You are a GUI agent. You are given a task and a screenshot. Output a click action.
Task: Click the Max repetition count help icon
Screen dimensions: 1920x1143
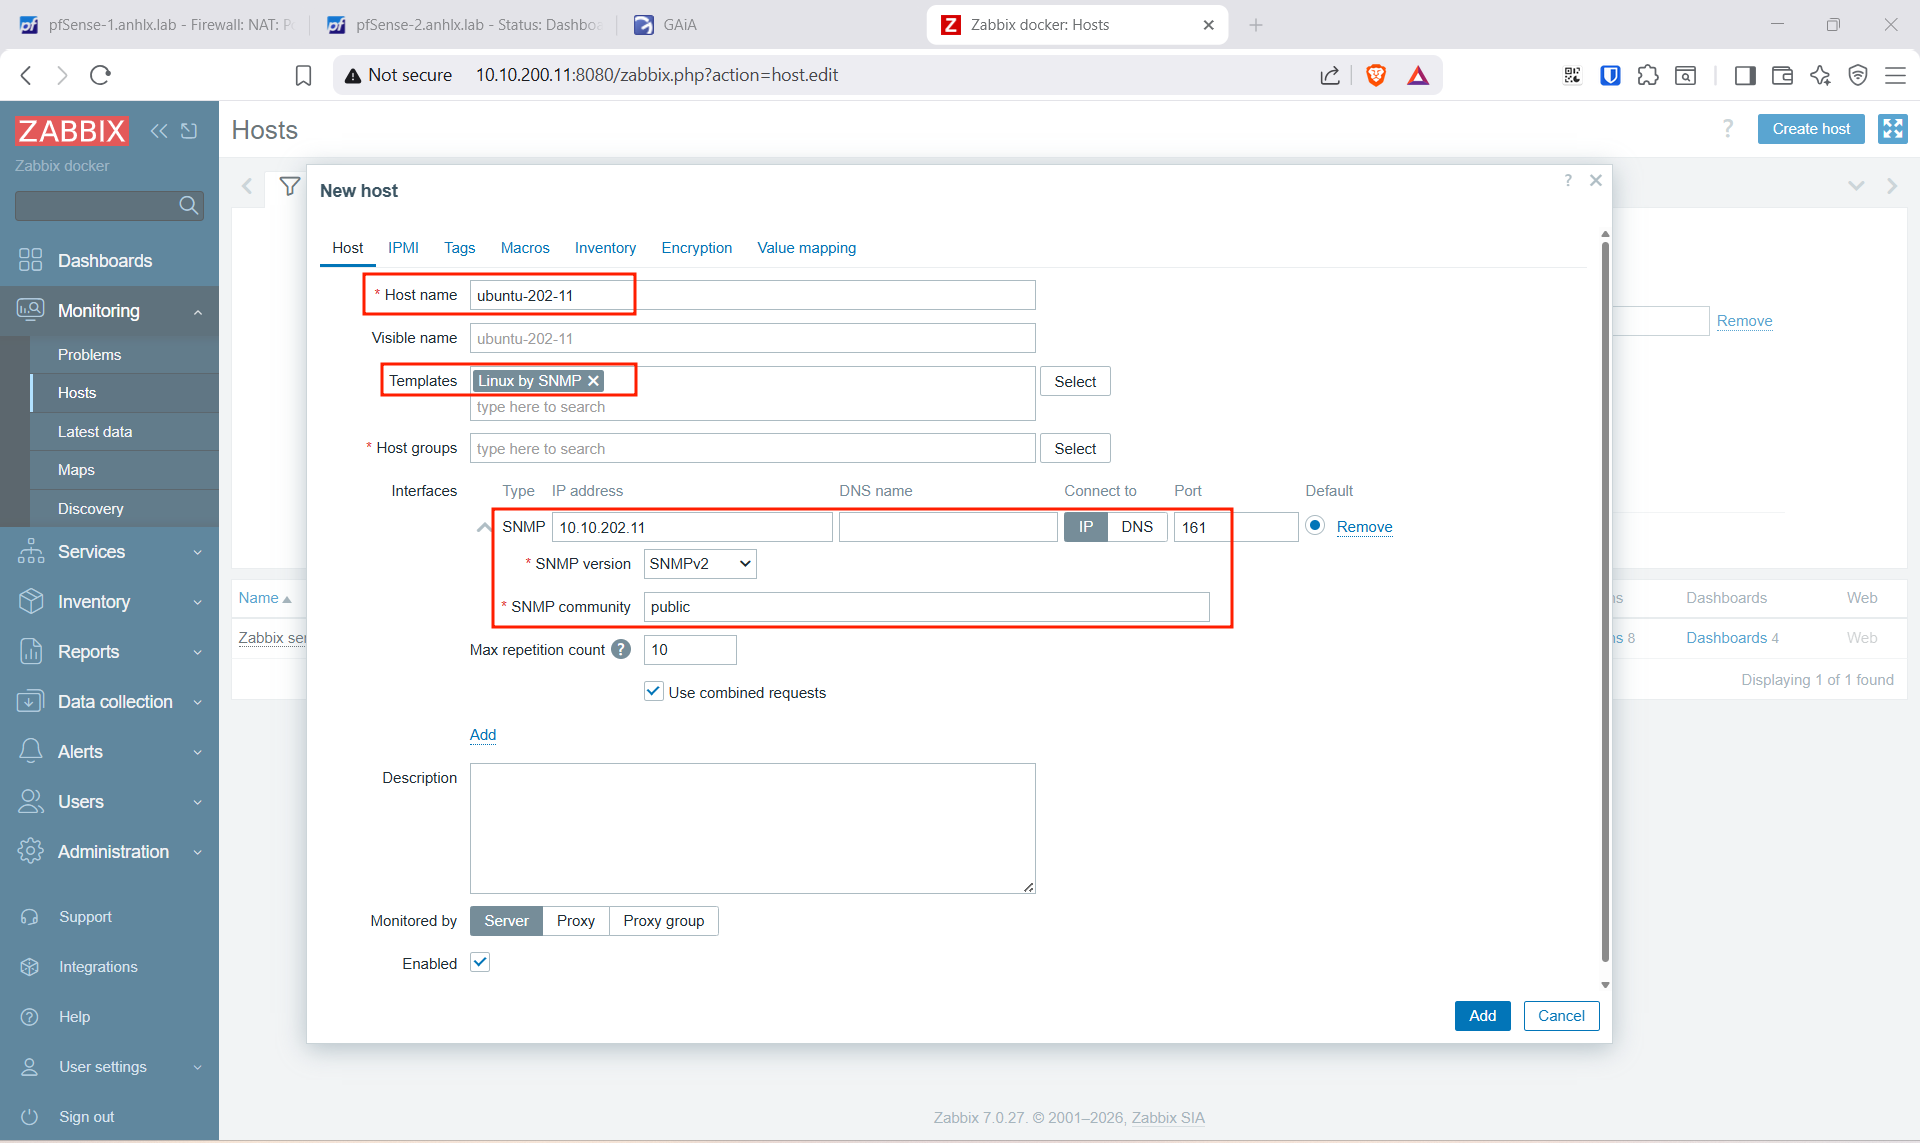click(x=621, y=650)
